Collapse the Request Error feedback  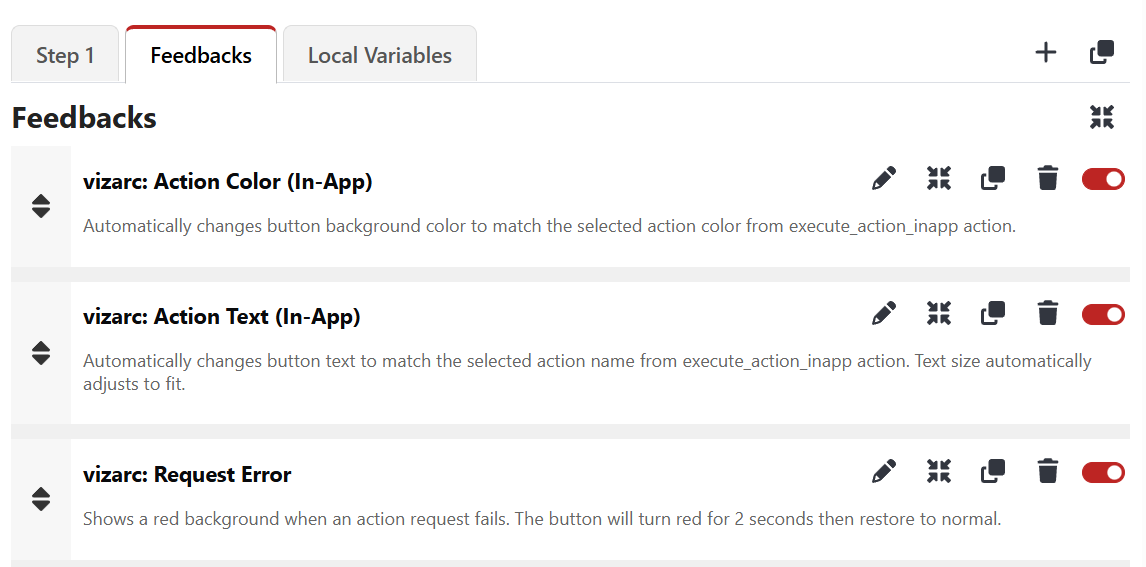(939, 471)
